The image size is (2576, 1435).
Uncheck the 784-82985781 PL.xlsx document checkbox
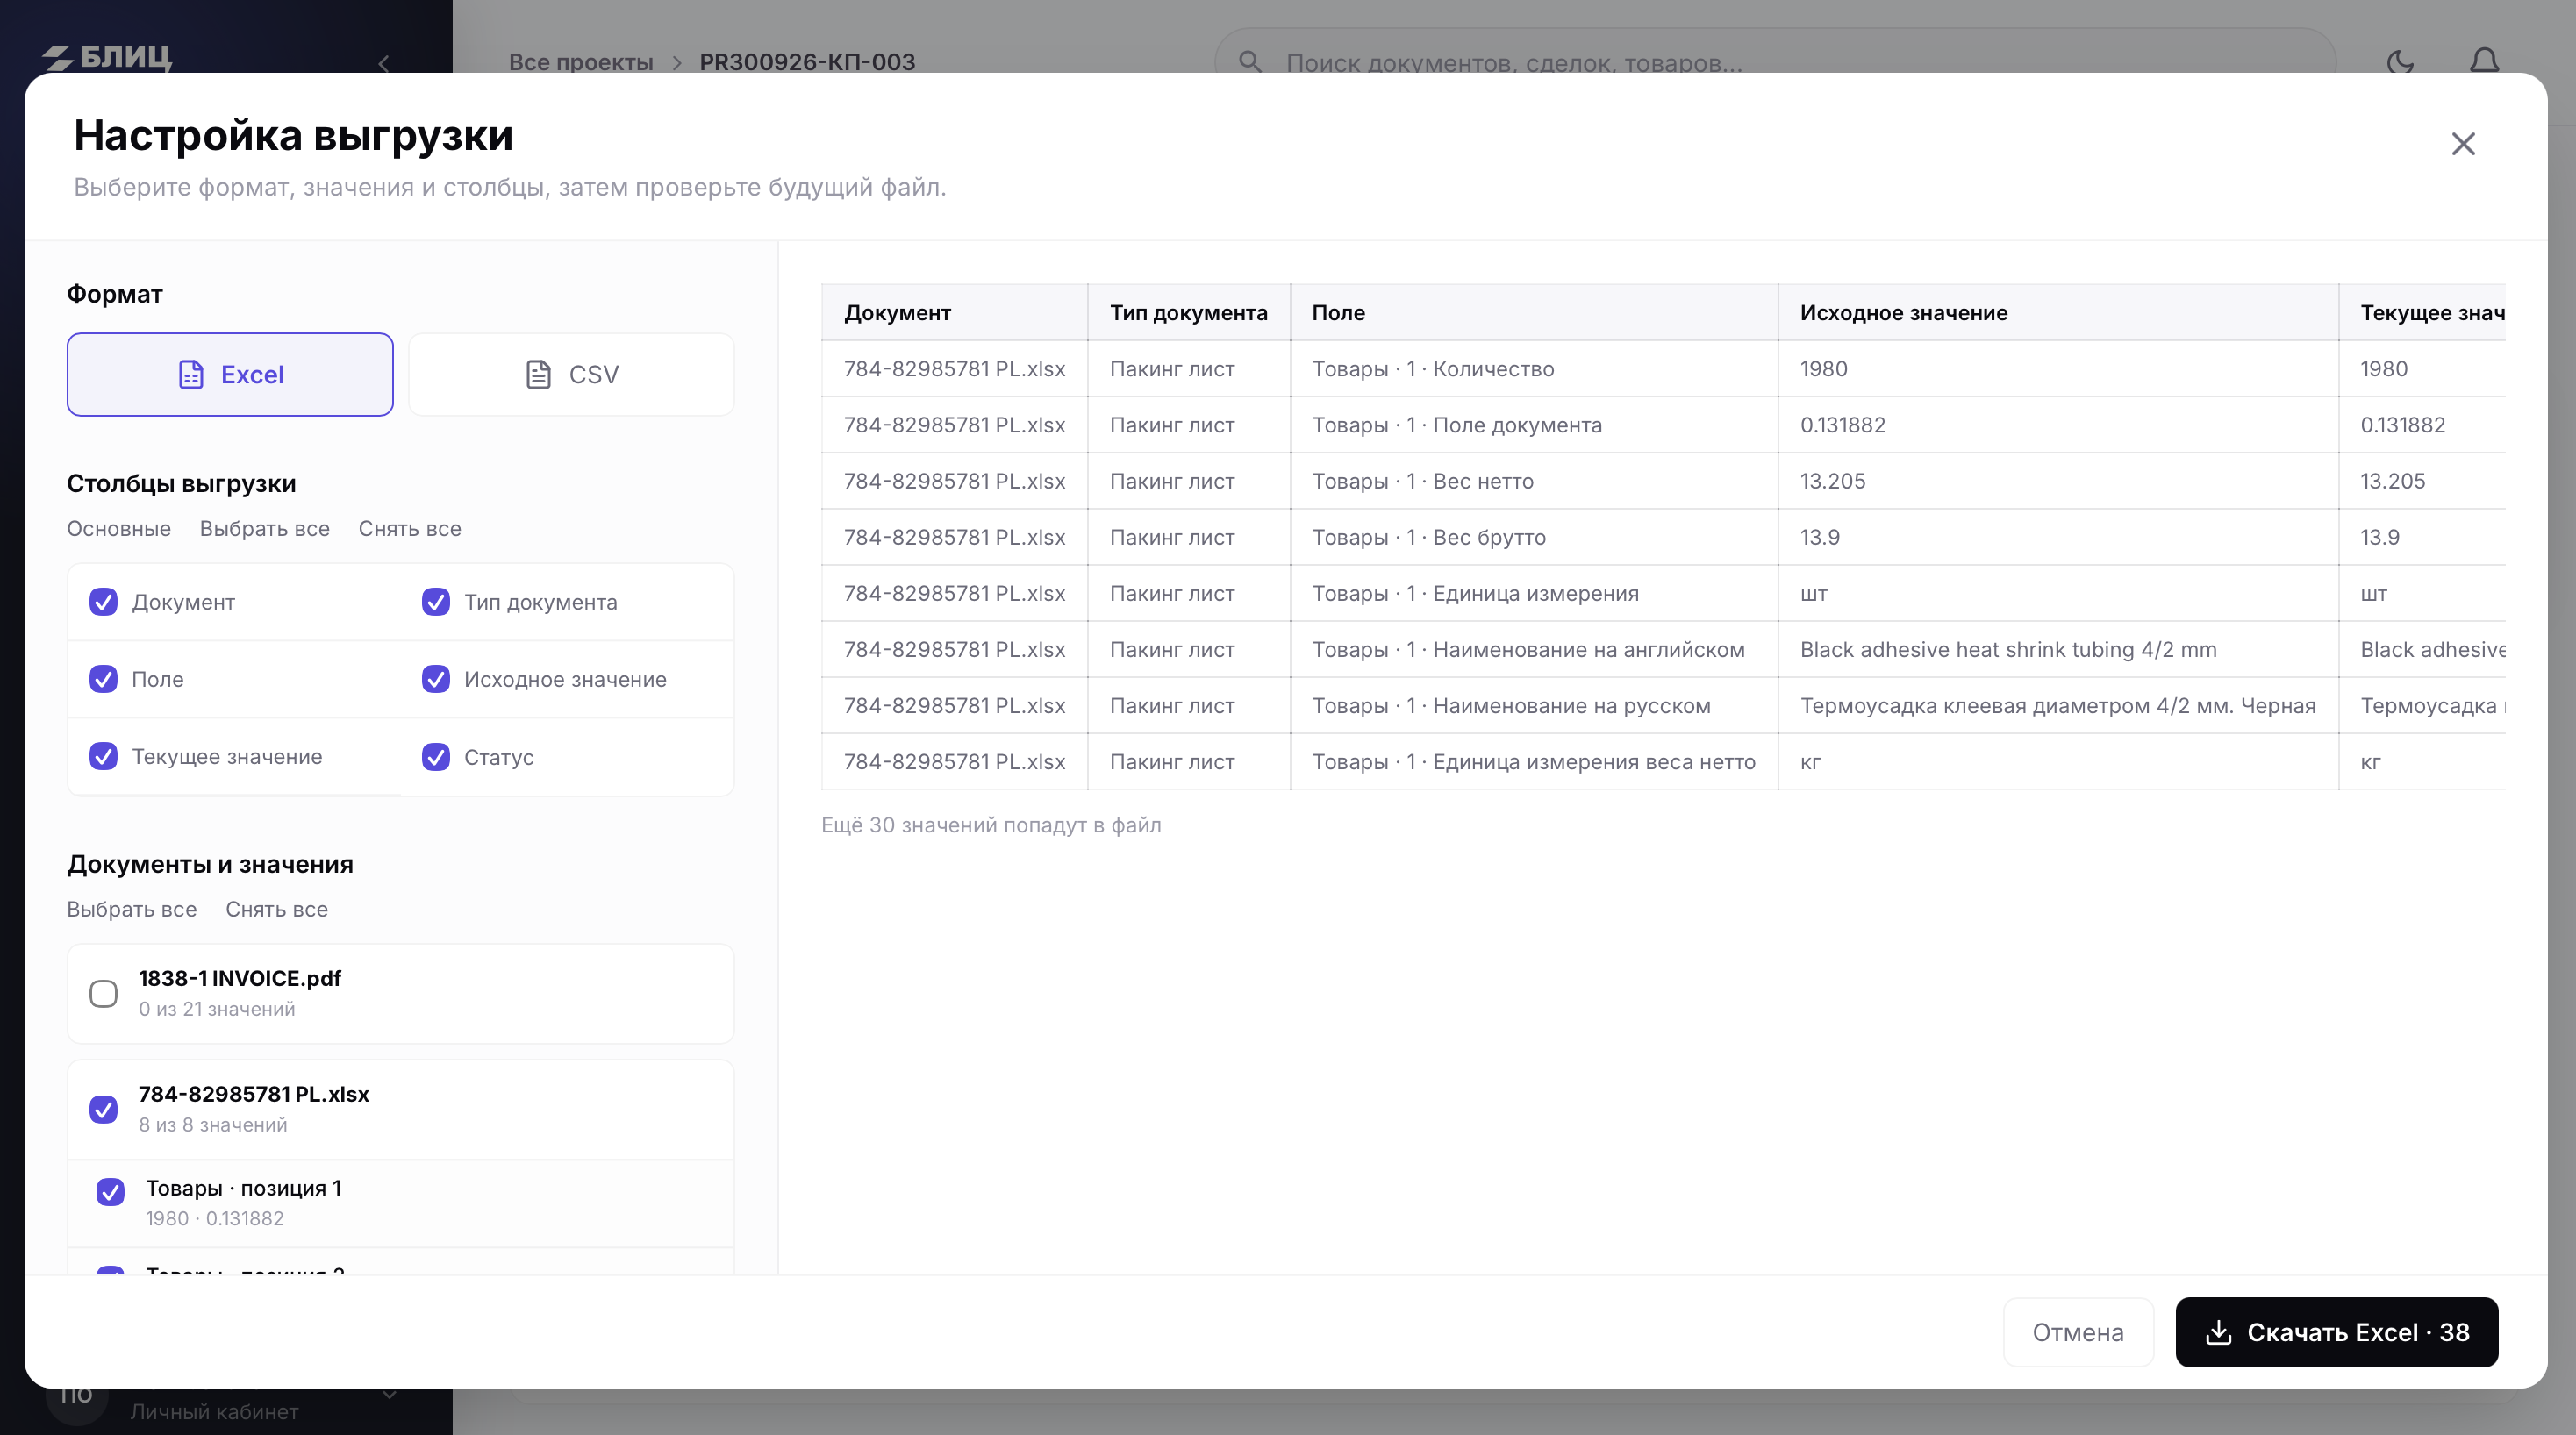[103, 1110]
